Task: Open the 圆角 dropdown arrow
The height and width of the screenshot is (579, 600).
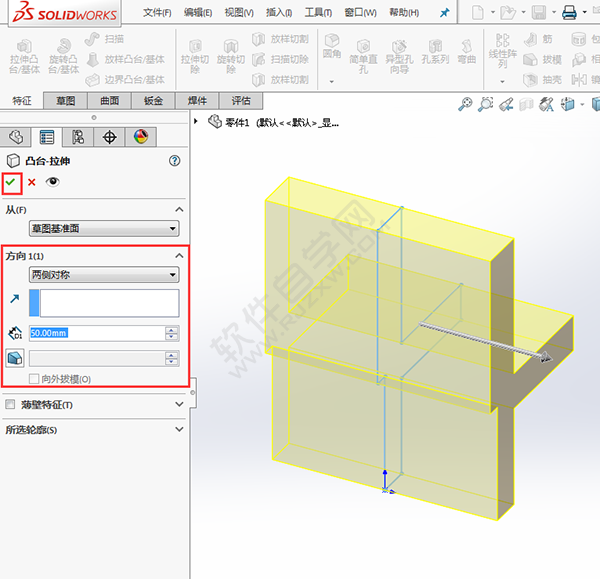Action: (332, 82)
